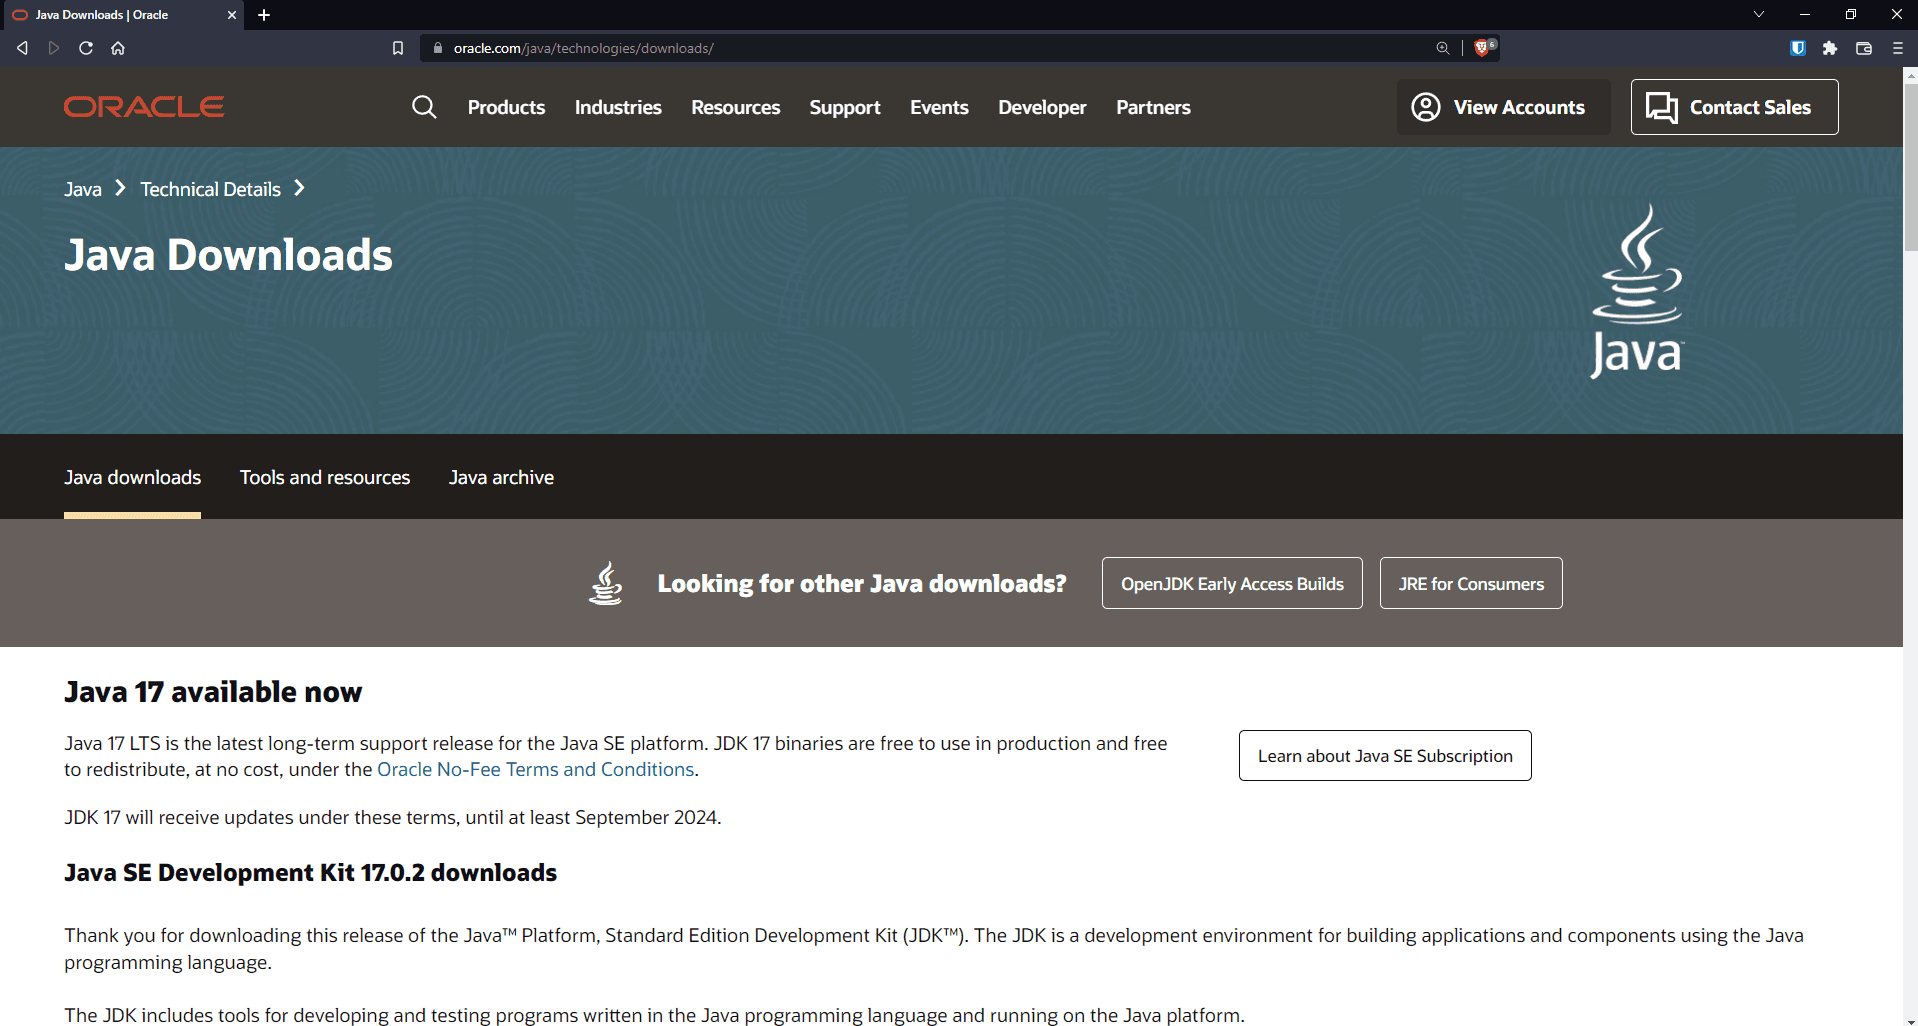Open the browser hamburger menu
Screen dimensions: 1918x1026
coord(1898,48)
